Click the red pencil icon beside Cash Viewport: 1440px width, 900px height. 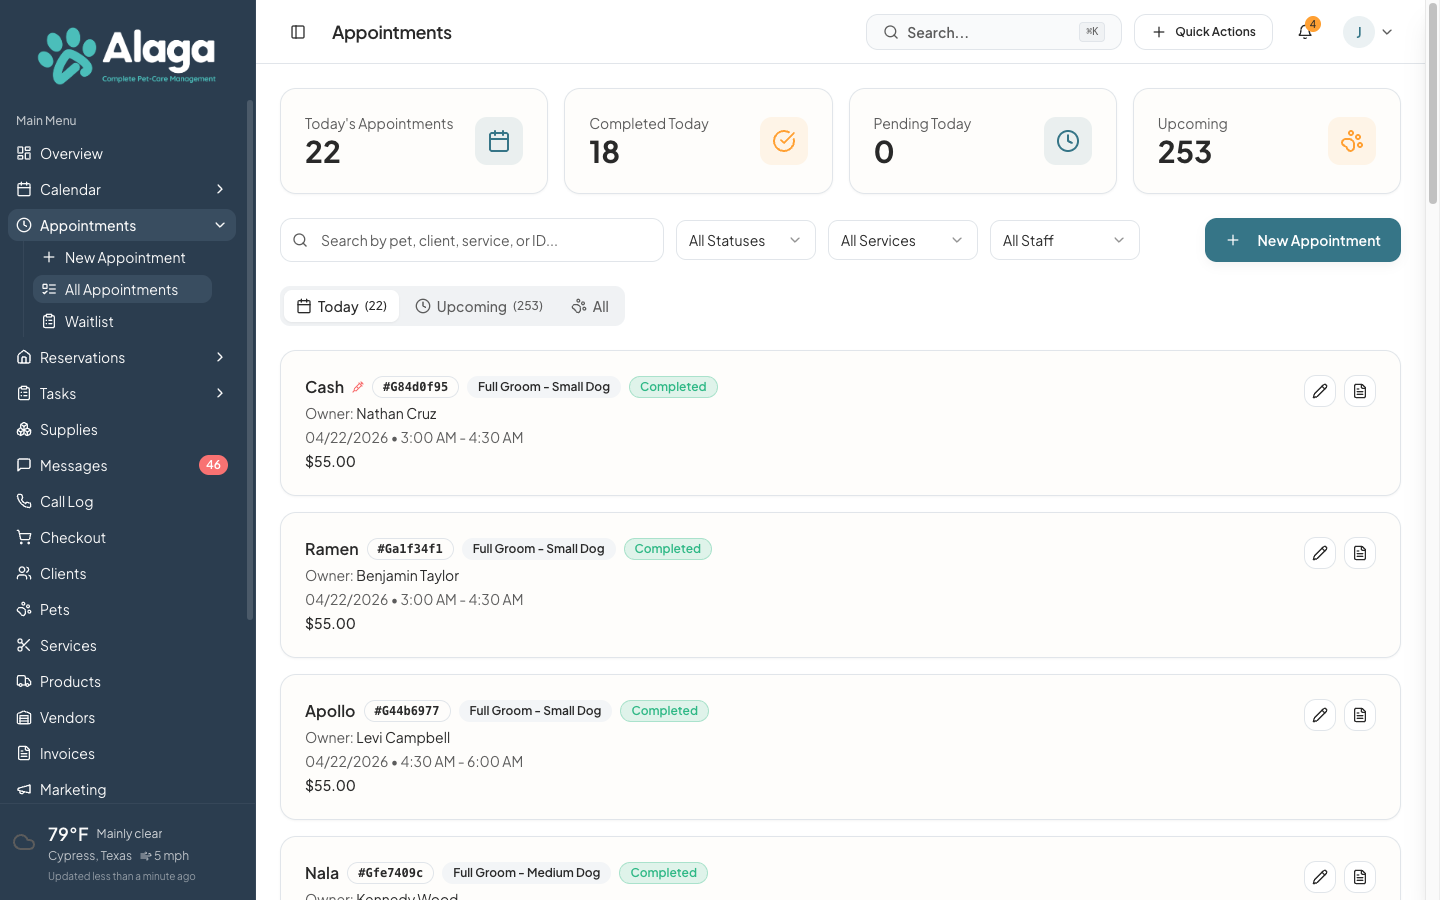click(358, 387)
